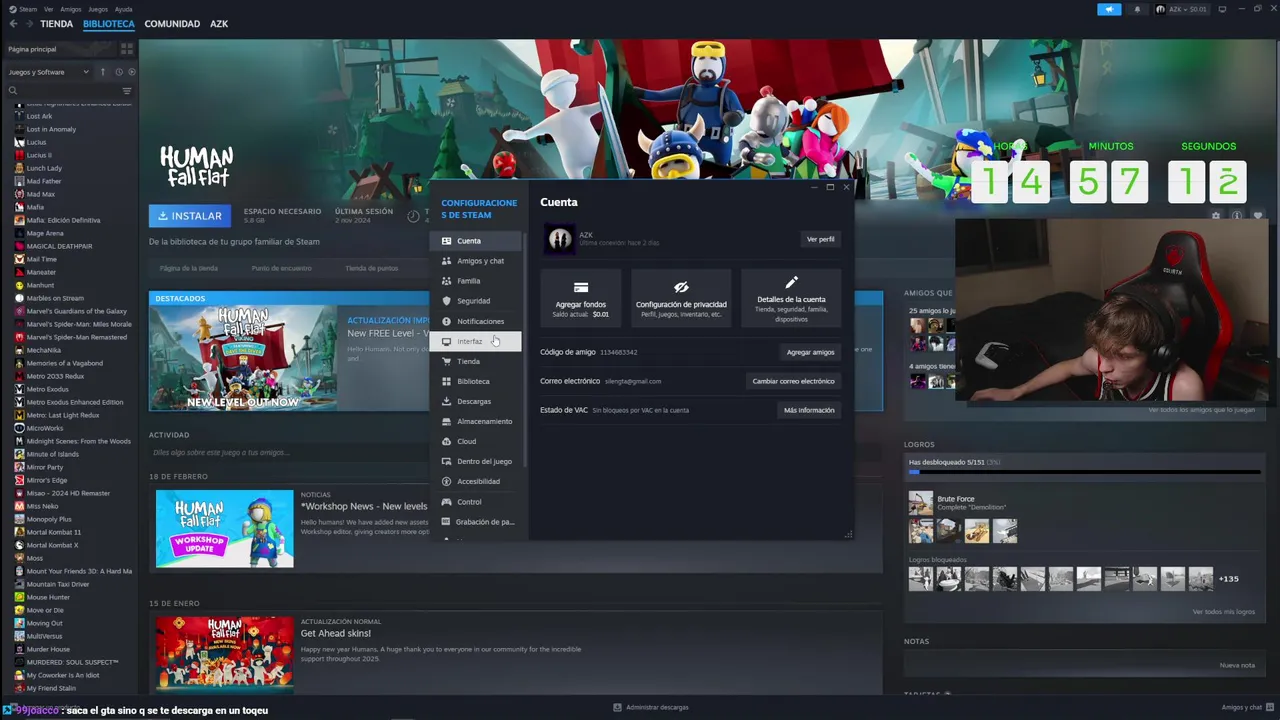Open the AZK profile tab

(x=219, y=24)
